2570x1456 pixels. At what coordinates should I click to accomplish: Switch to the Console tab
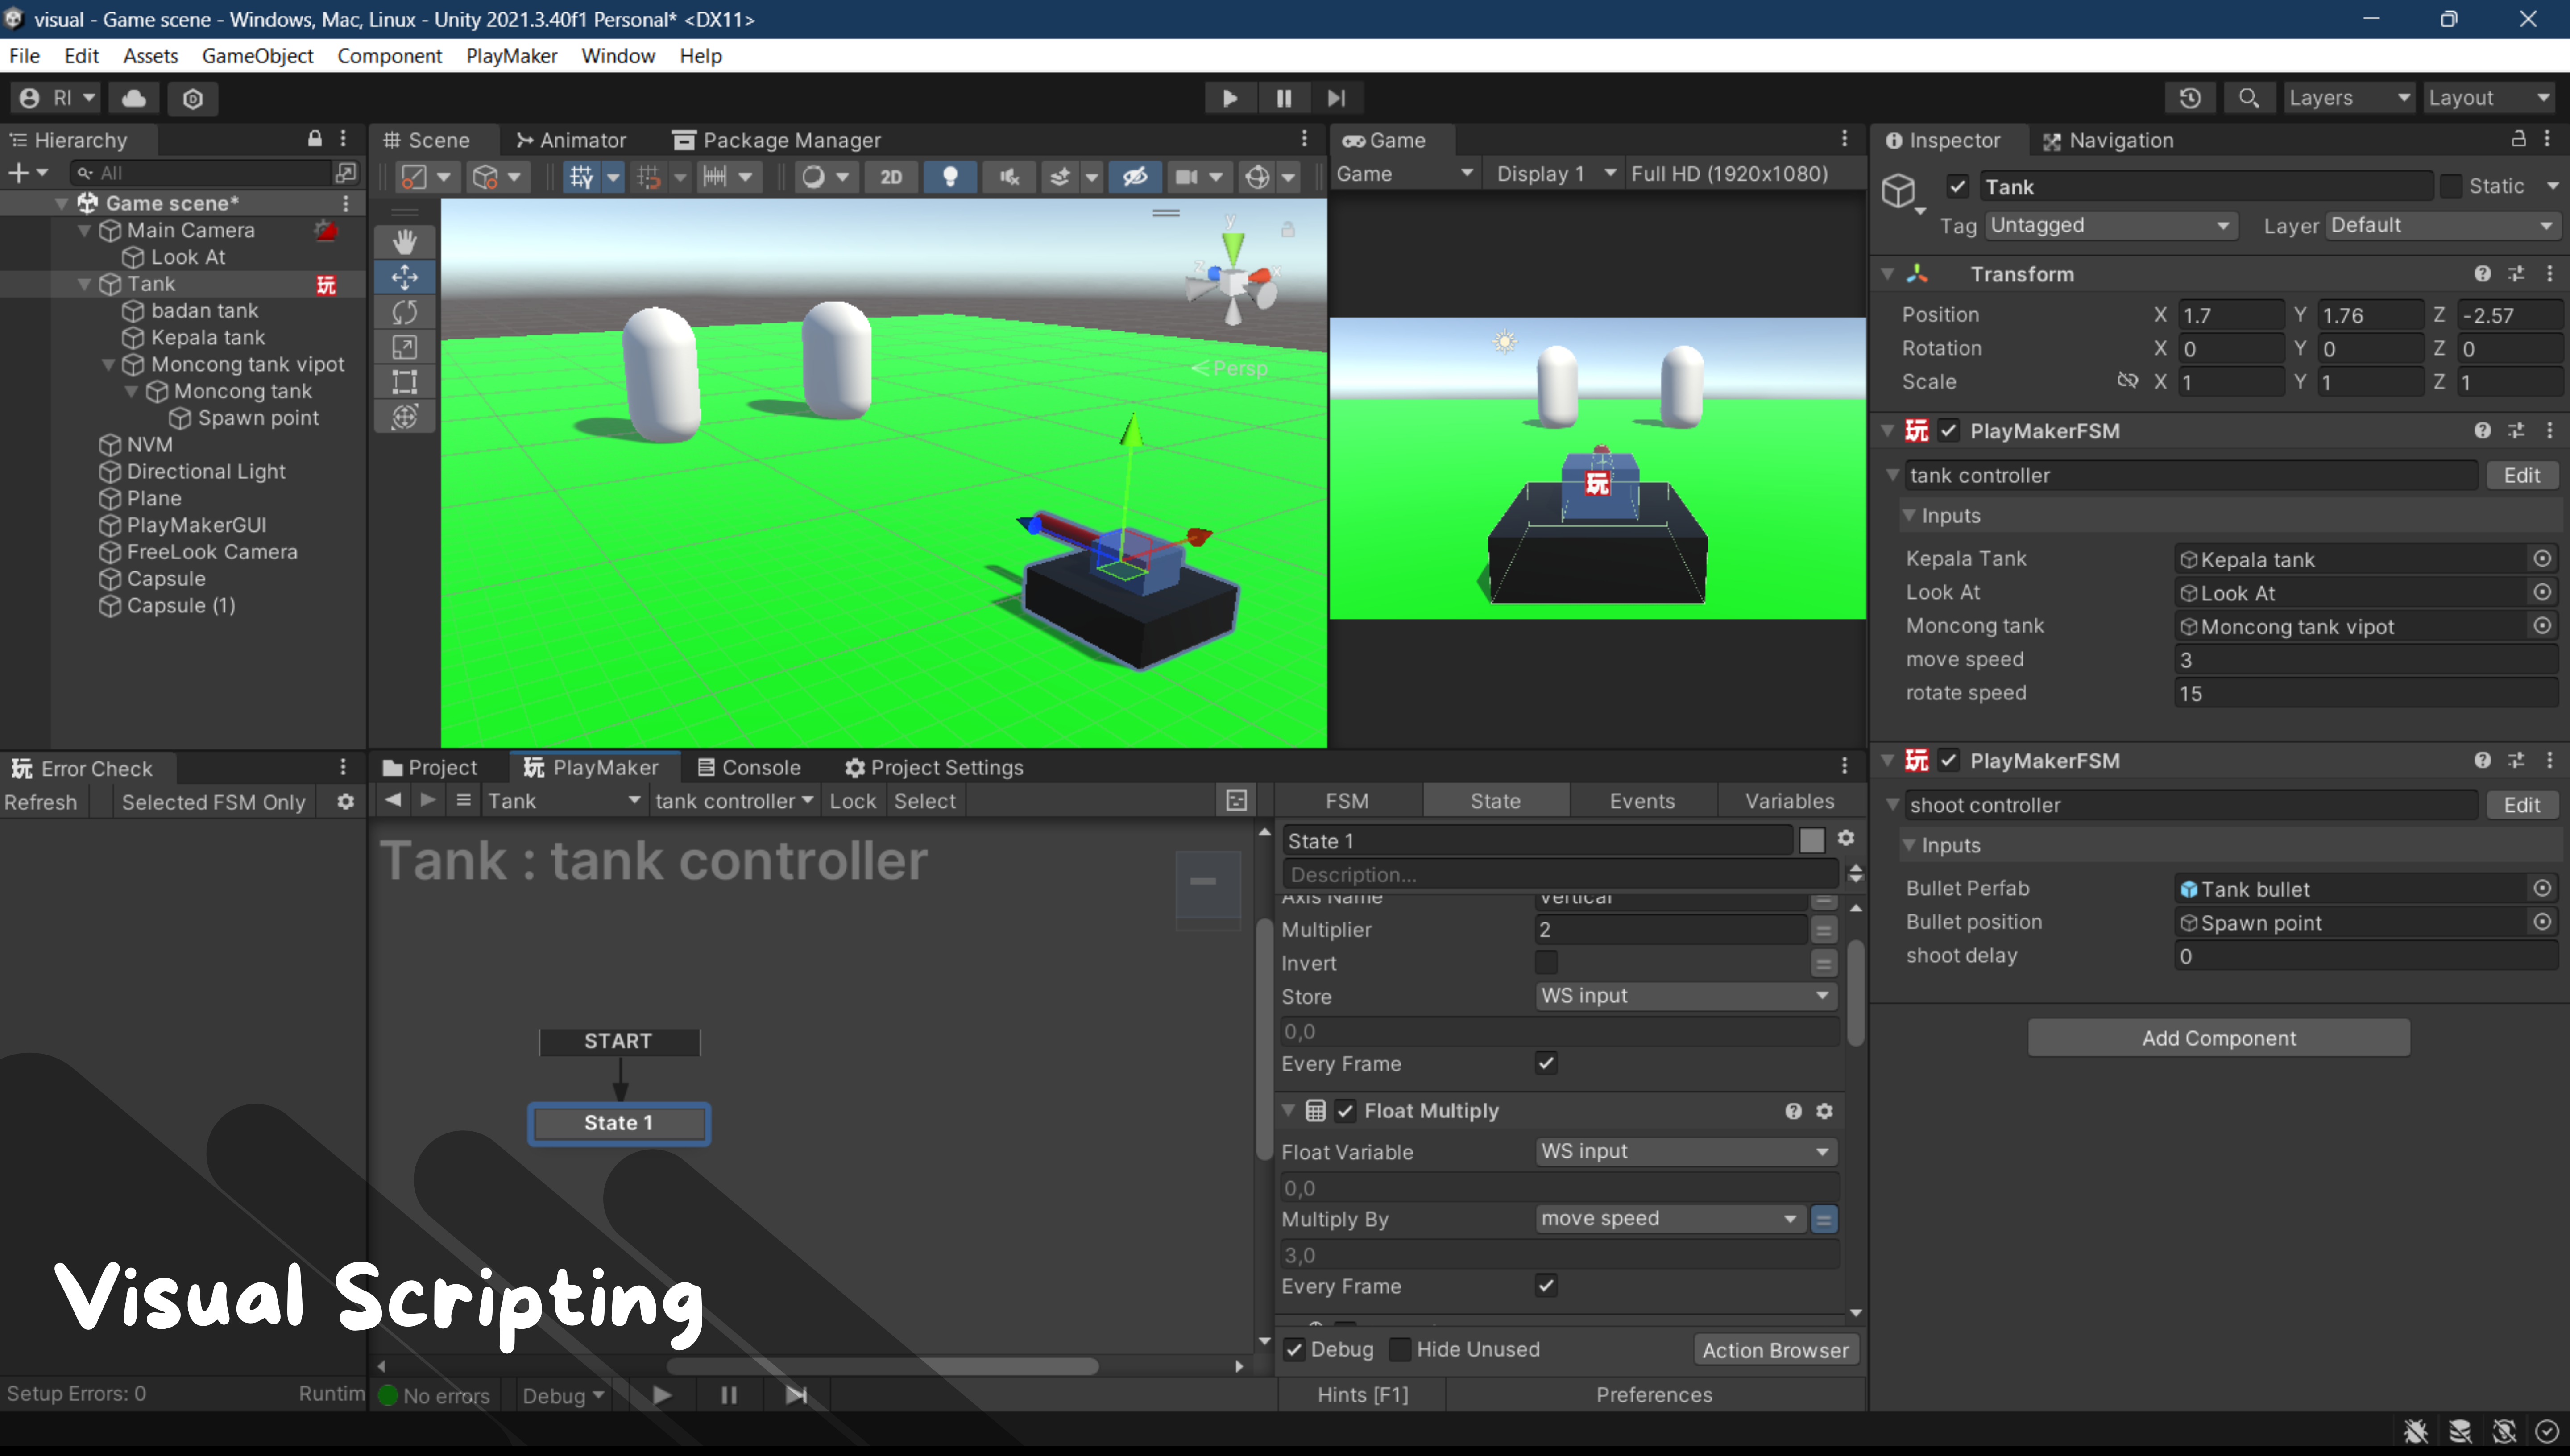tap(749, 767)
